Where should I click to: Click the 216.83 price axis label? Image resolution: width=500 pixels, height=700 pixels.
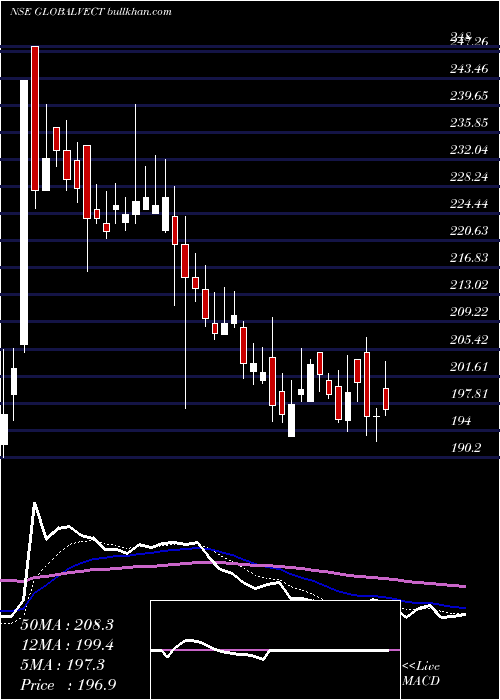[469, 258]
